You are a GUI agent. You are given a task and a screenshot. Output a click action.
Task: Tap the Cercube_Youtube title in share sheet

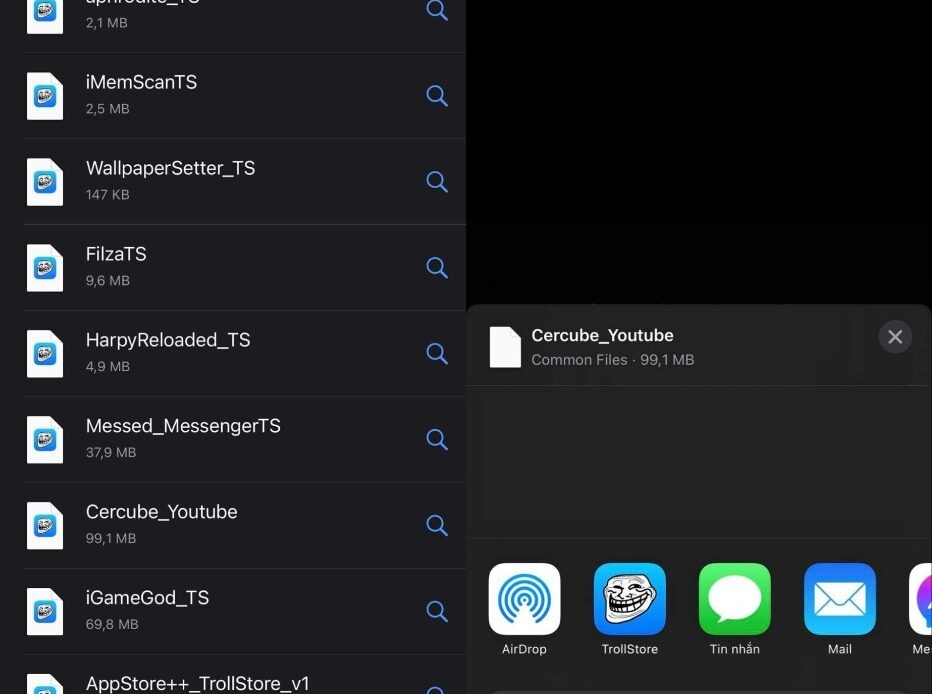click(x=602, y=335)
